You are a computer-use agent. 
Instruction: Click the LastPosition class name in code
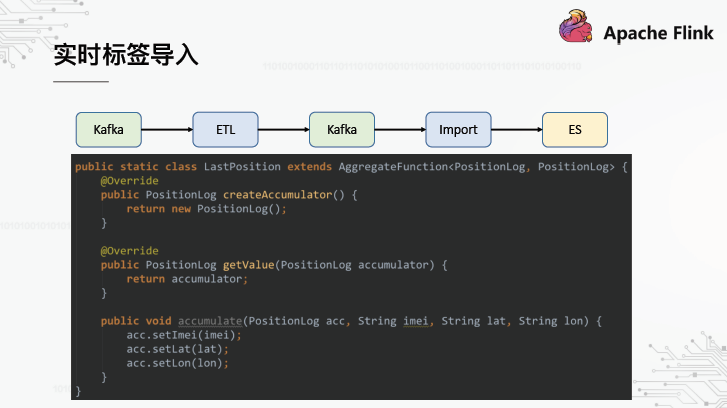pyautogui.click(x=242, y=166)
